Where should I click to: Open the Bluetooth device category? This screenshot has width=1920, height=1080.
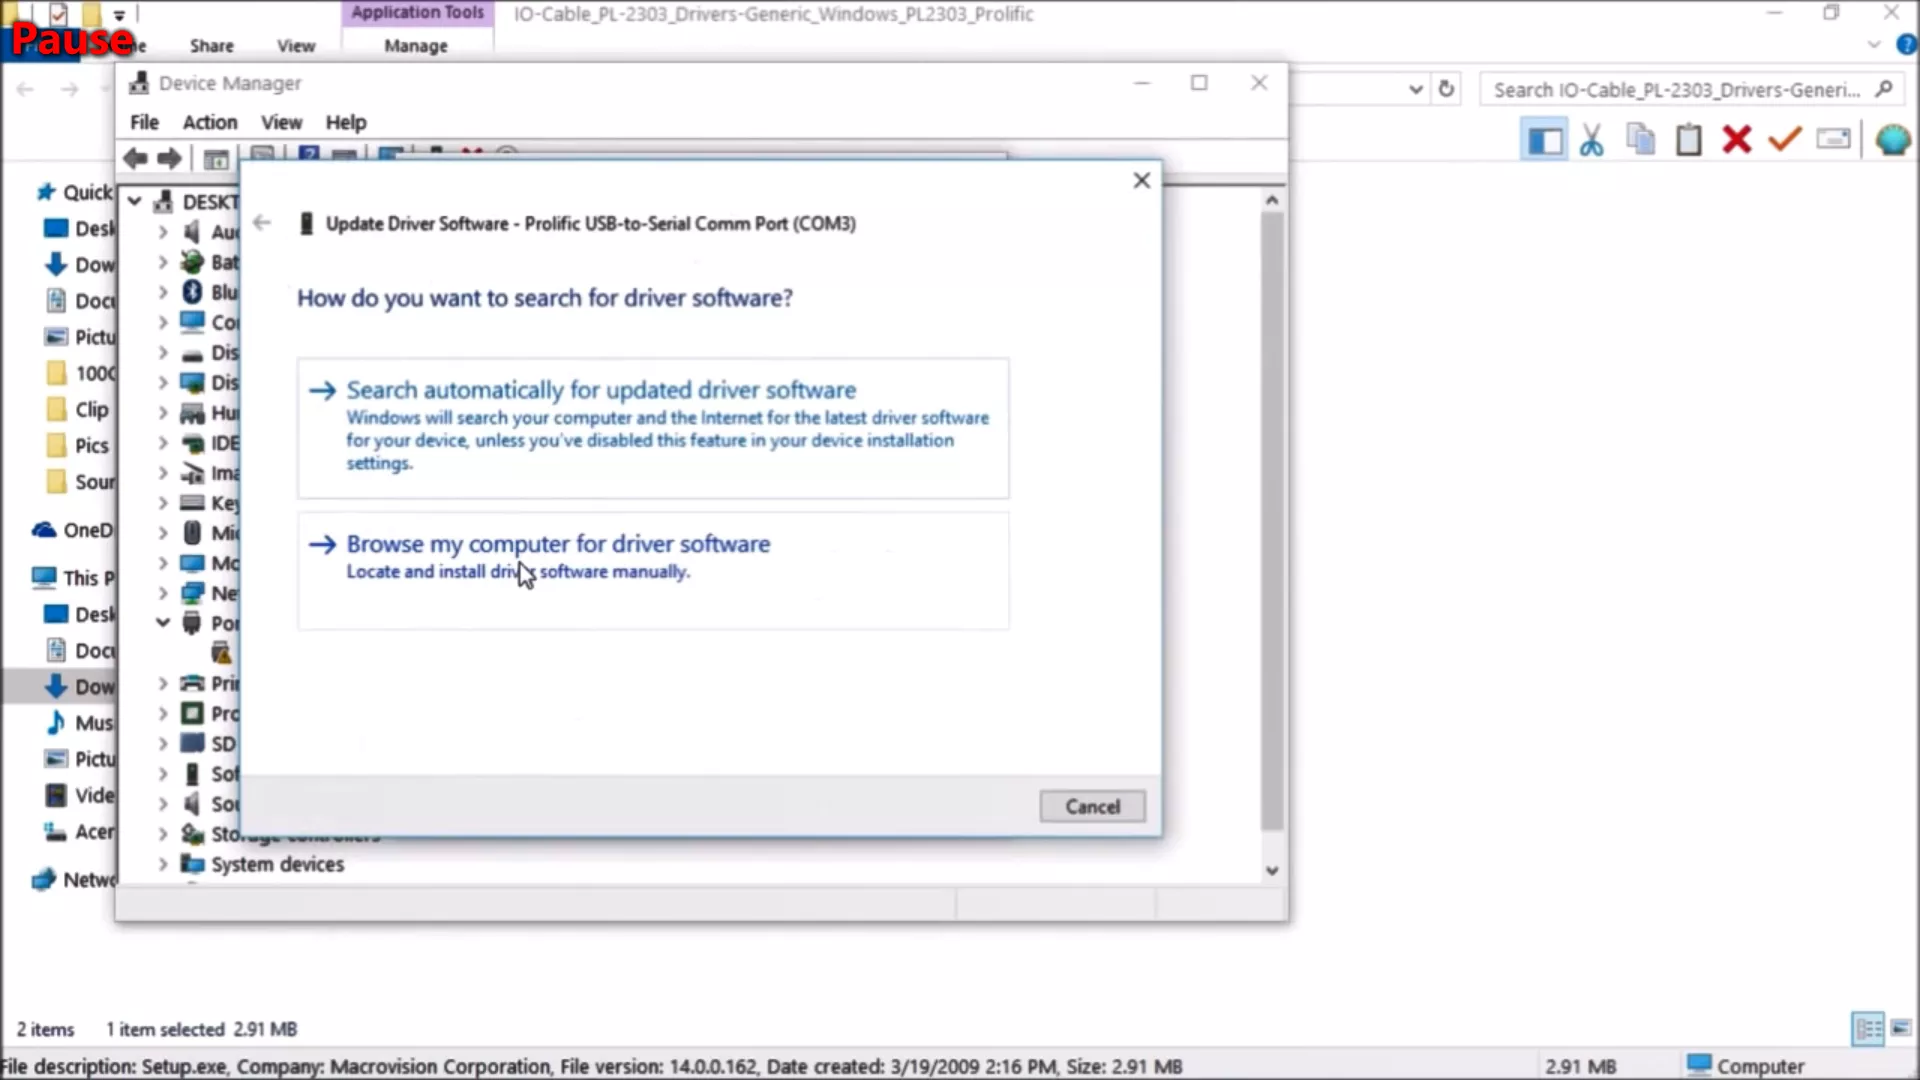pos(209,292)
